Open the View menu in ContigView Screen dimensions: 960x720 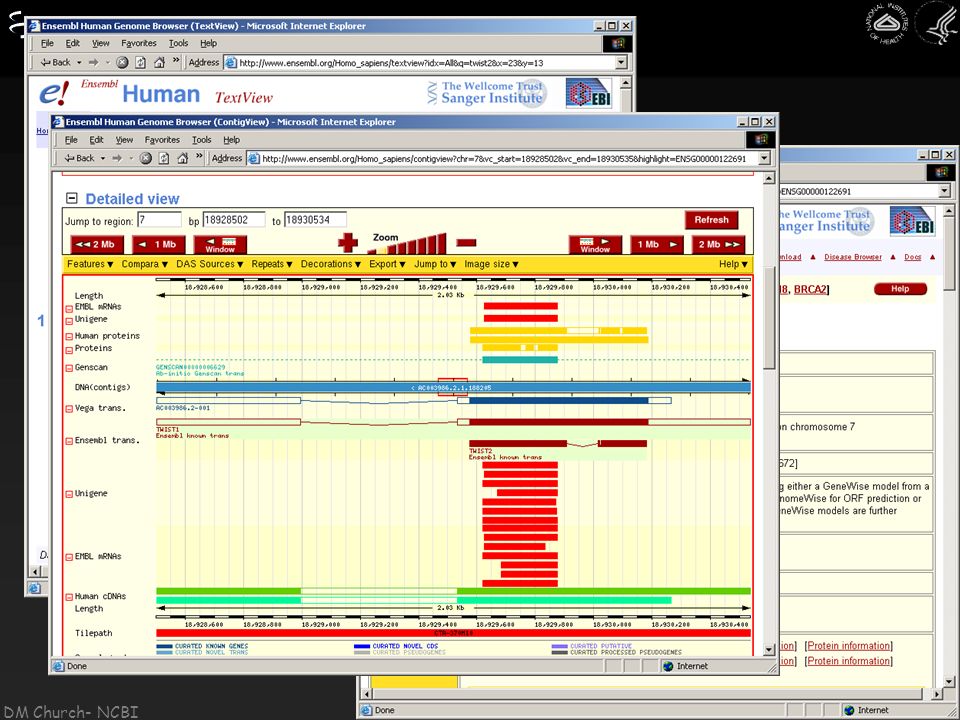124,140
